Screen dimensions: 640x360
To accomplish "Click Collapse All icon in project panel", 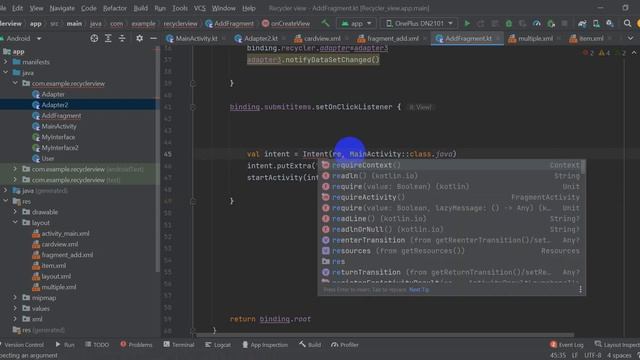I will click(122, 38).
